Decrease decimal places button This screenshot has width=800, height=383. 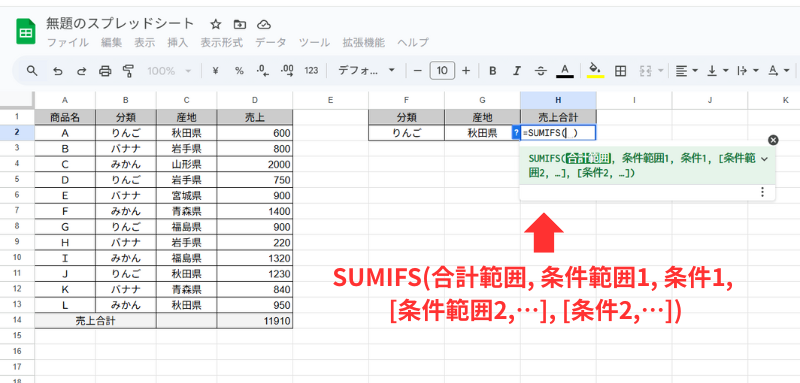click(263, 70)
